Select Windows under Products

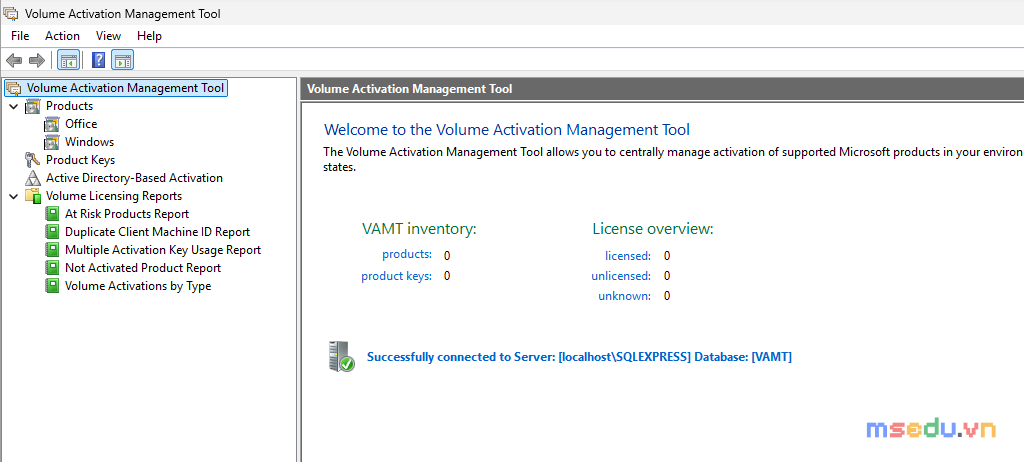click(x=89, y=142)
